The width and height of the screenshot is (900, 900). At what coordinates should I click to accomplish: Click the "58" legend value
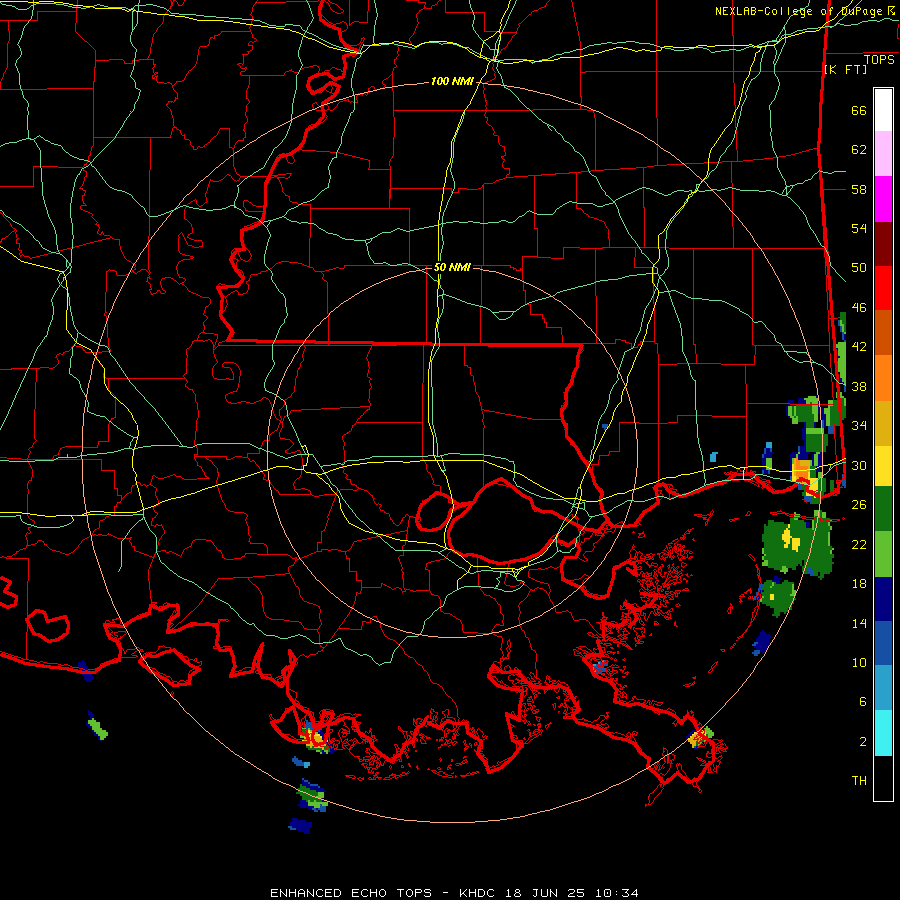[x=859, y=189]
